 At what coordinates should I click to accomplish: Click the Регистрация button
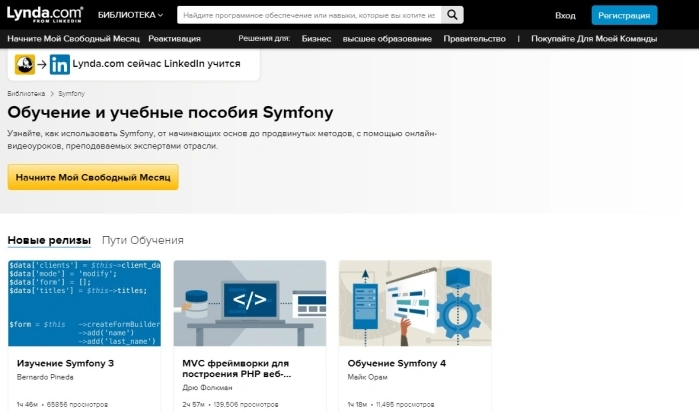click(624, 15)
